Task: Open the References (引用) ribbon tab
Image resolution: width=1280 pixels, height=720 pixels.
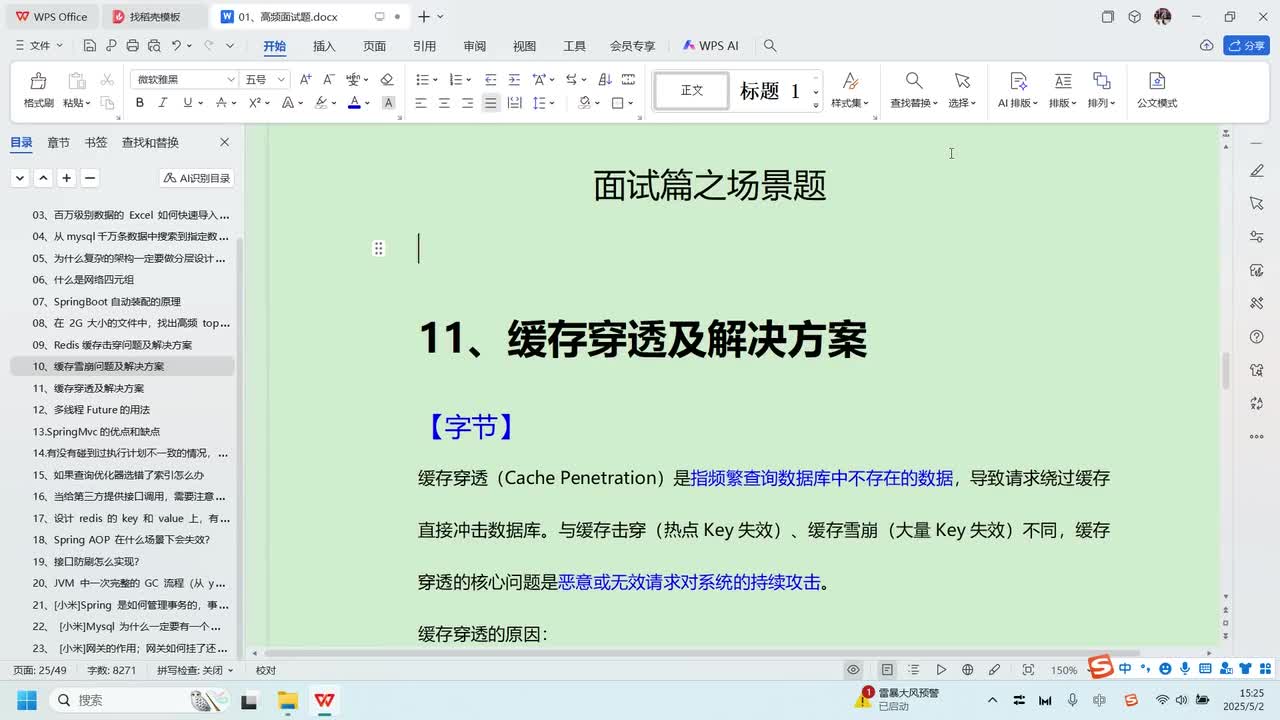Action: tap(424, 46)
